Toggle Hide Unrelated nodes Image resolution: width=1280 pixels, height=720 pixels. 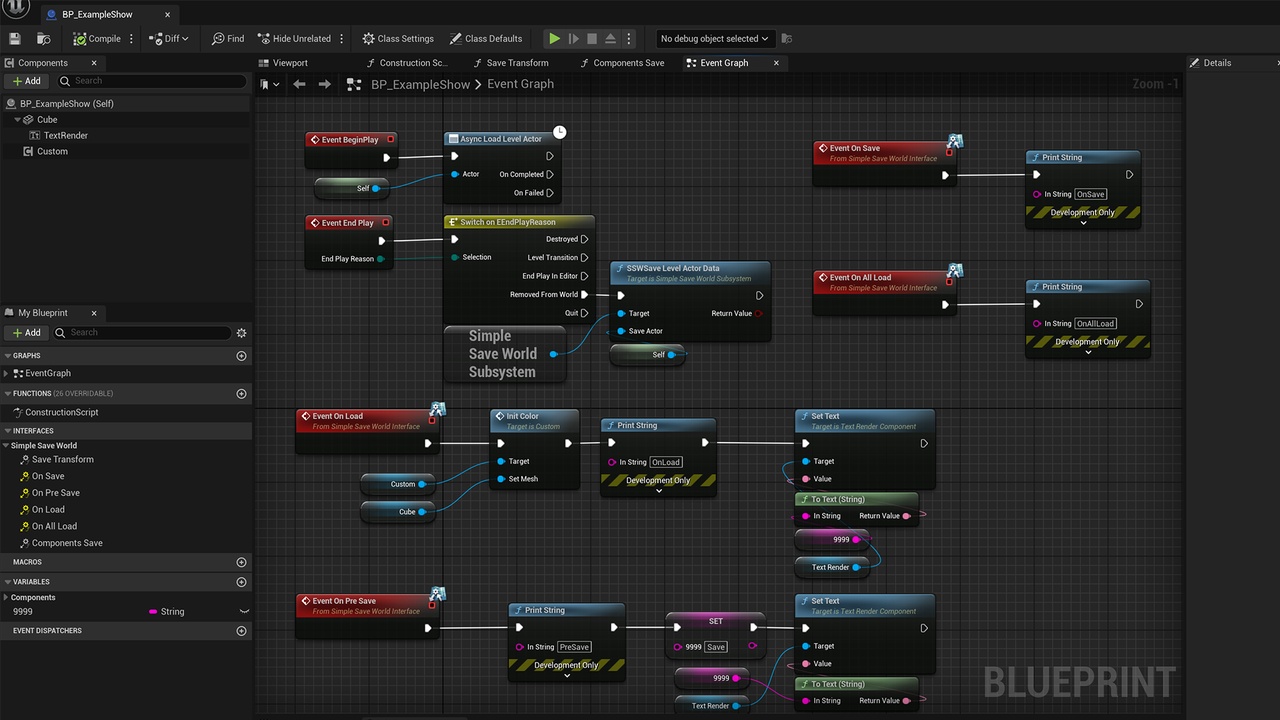pyautogui.click(x=294, y=39)
